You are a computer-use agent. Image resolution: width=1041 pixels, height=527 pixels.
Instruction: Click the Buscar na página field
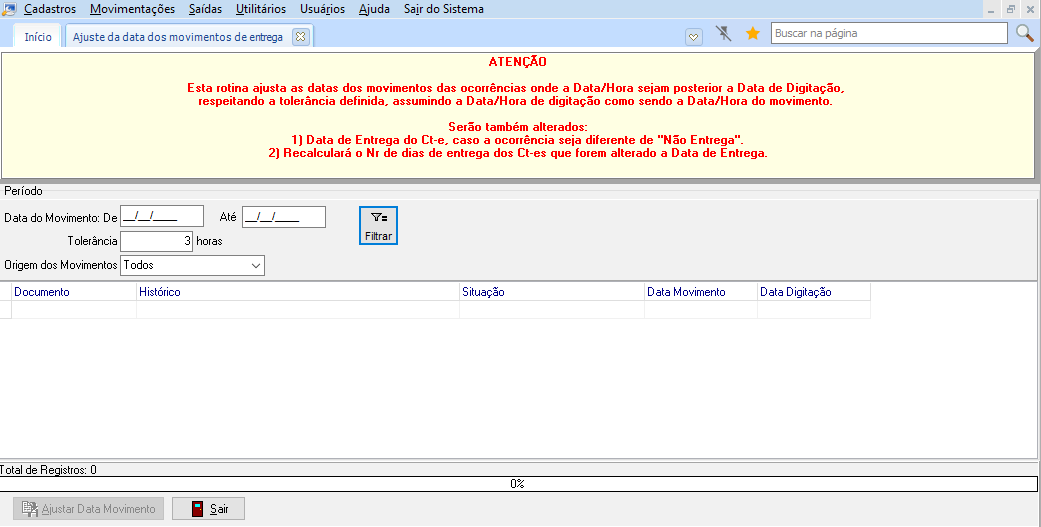[889, 33]
